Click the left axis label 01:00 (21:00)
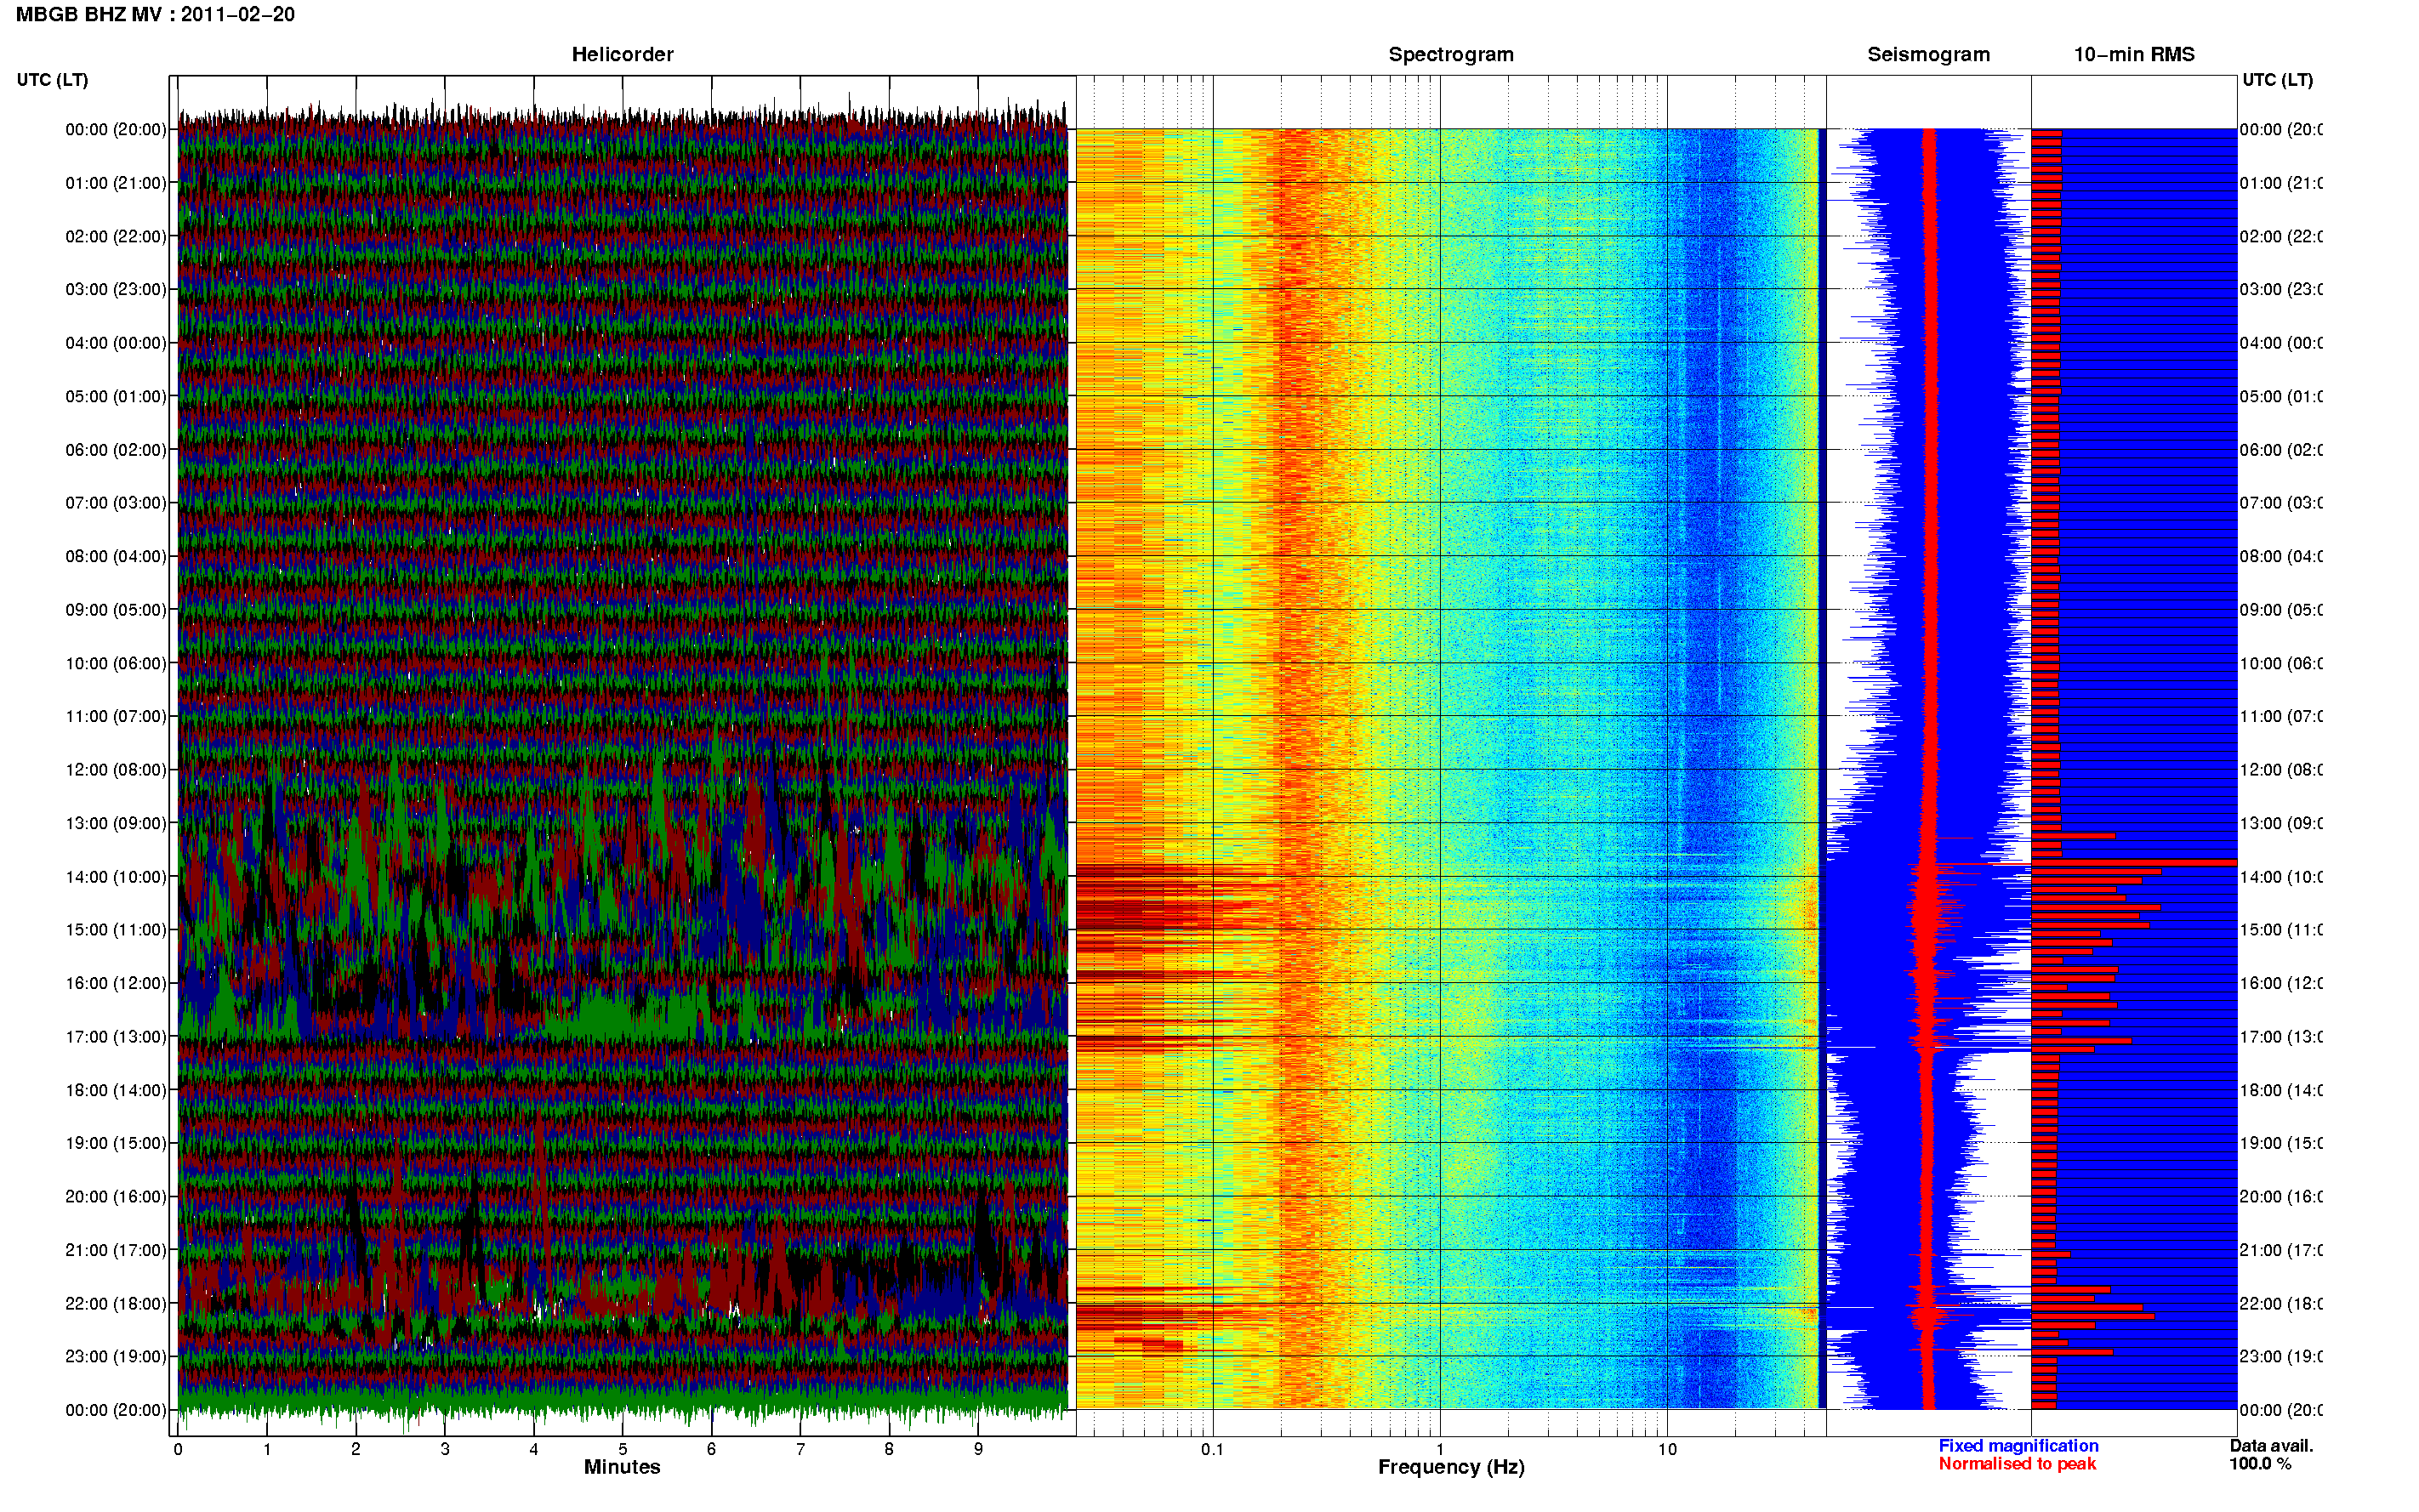 (116, 183)
